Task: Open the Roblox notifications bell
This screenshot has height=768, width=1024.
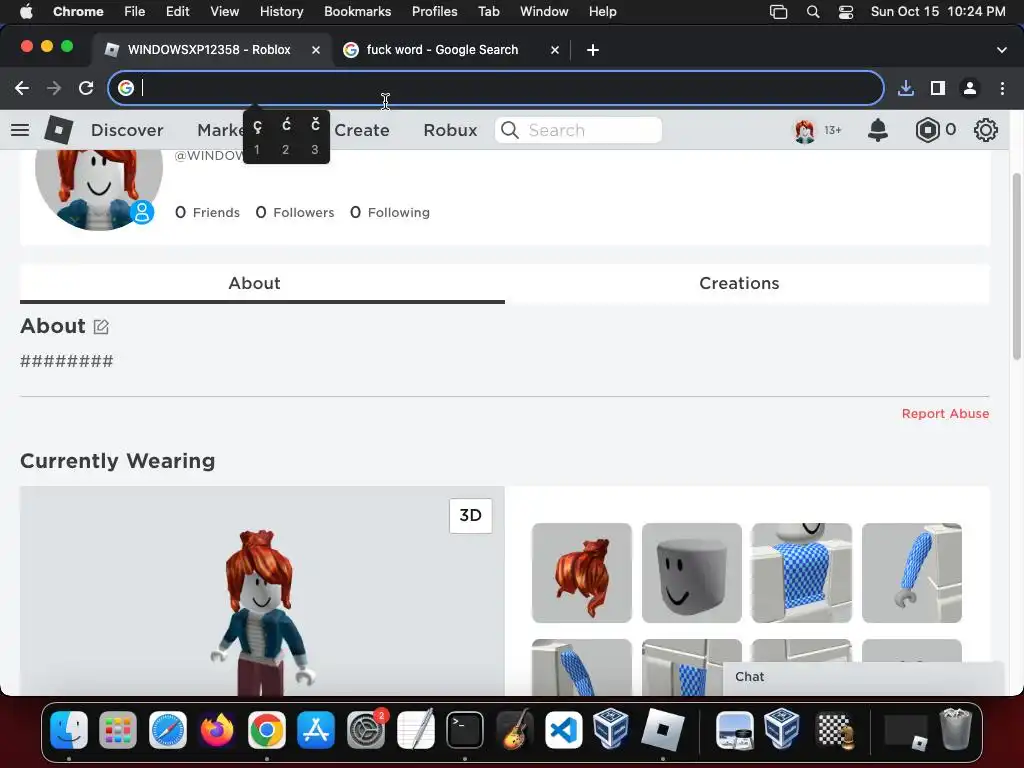Action: click(877, 130)
